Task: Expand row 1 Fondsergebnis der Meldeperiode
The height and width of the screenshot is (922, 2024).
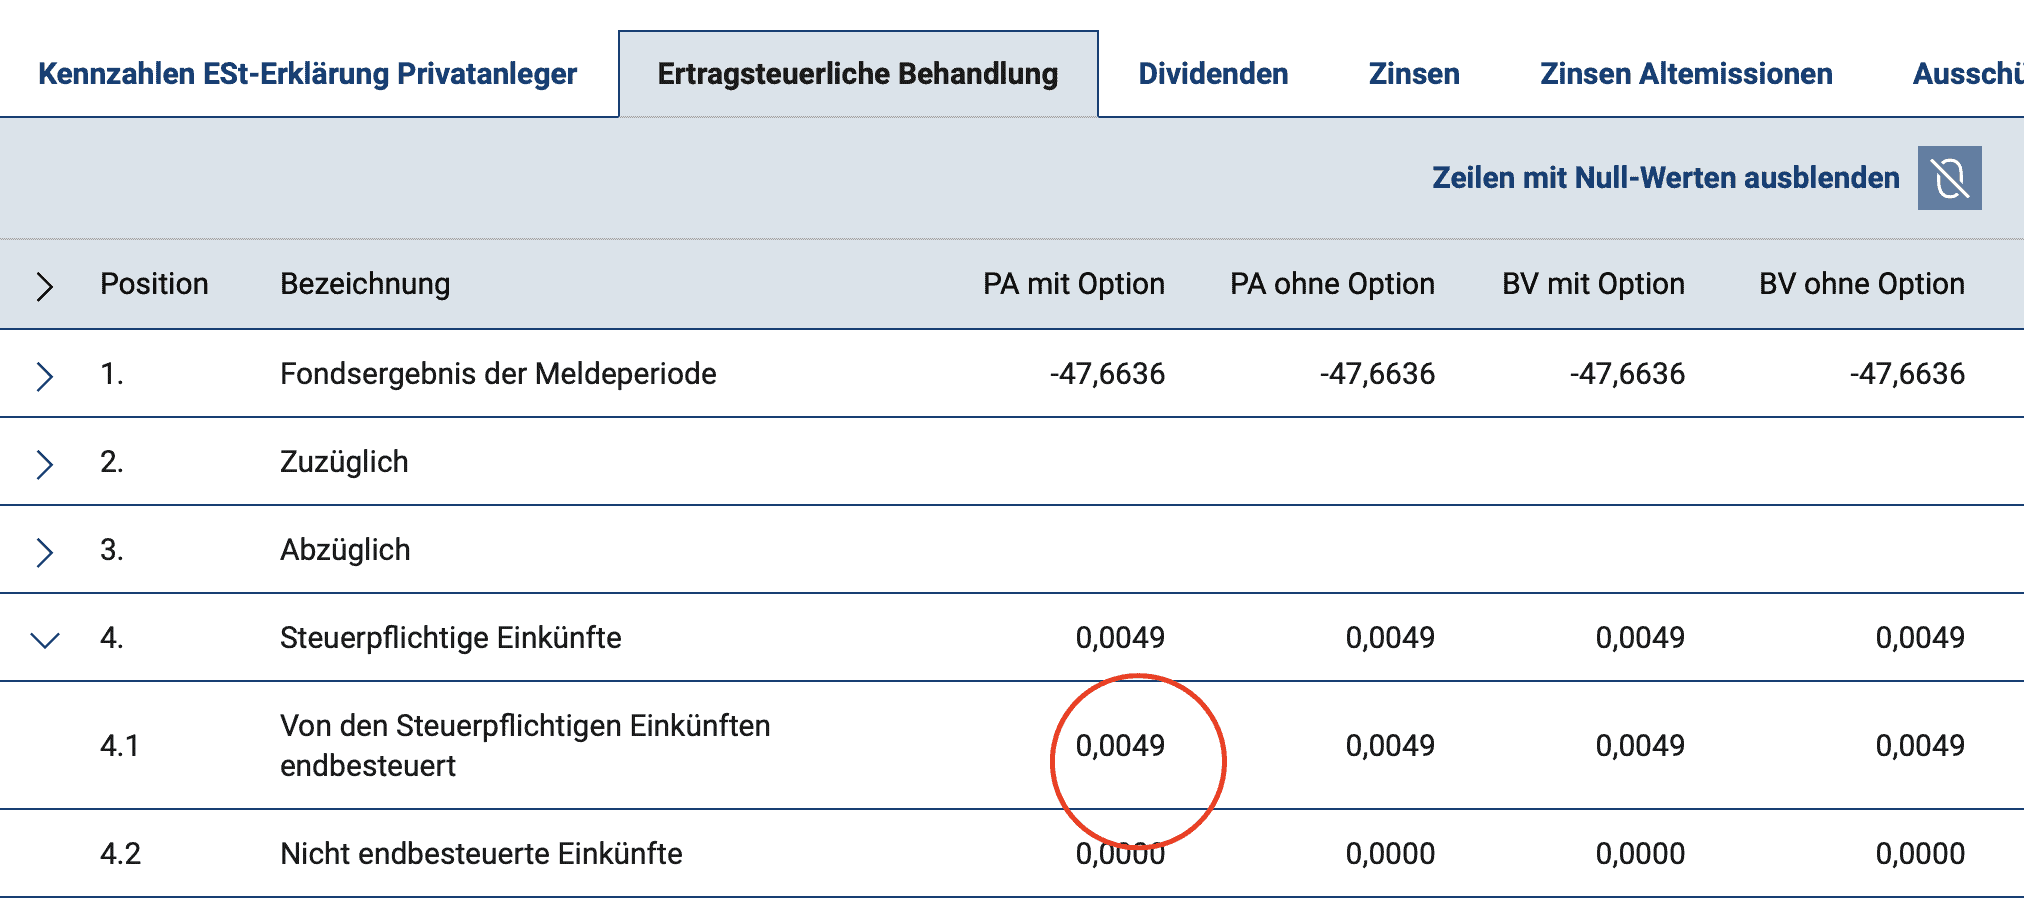Action: click(44, 376)
